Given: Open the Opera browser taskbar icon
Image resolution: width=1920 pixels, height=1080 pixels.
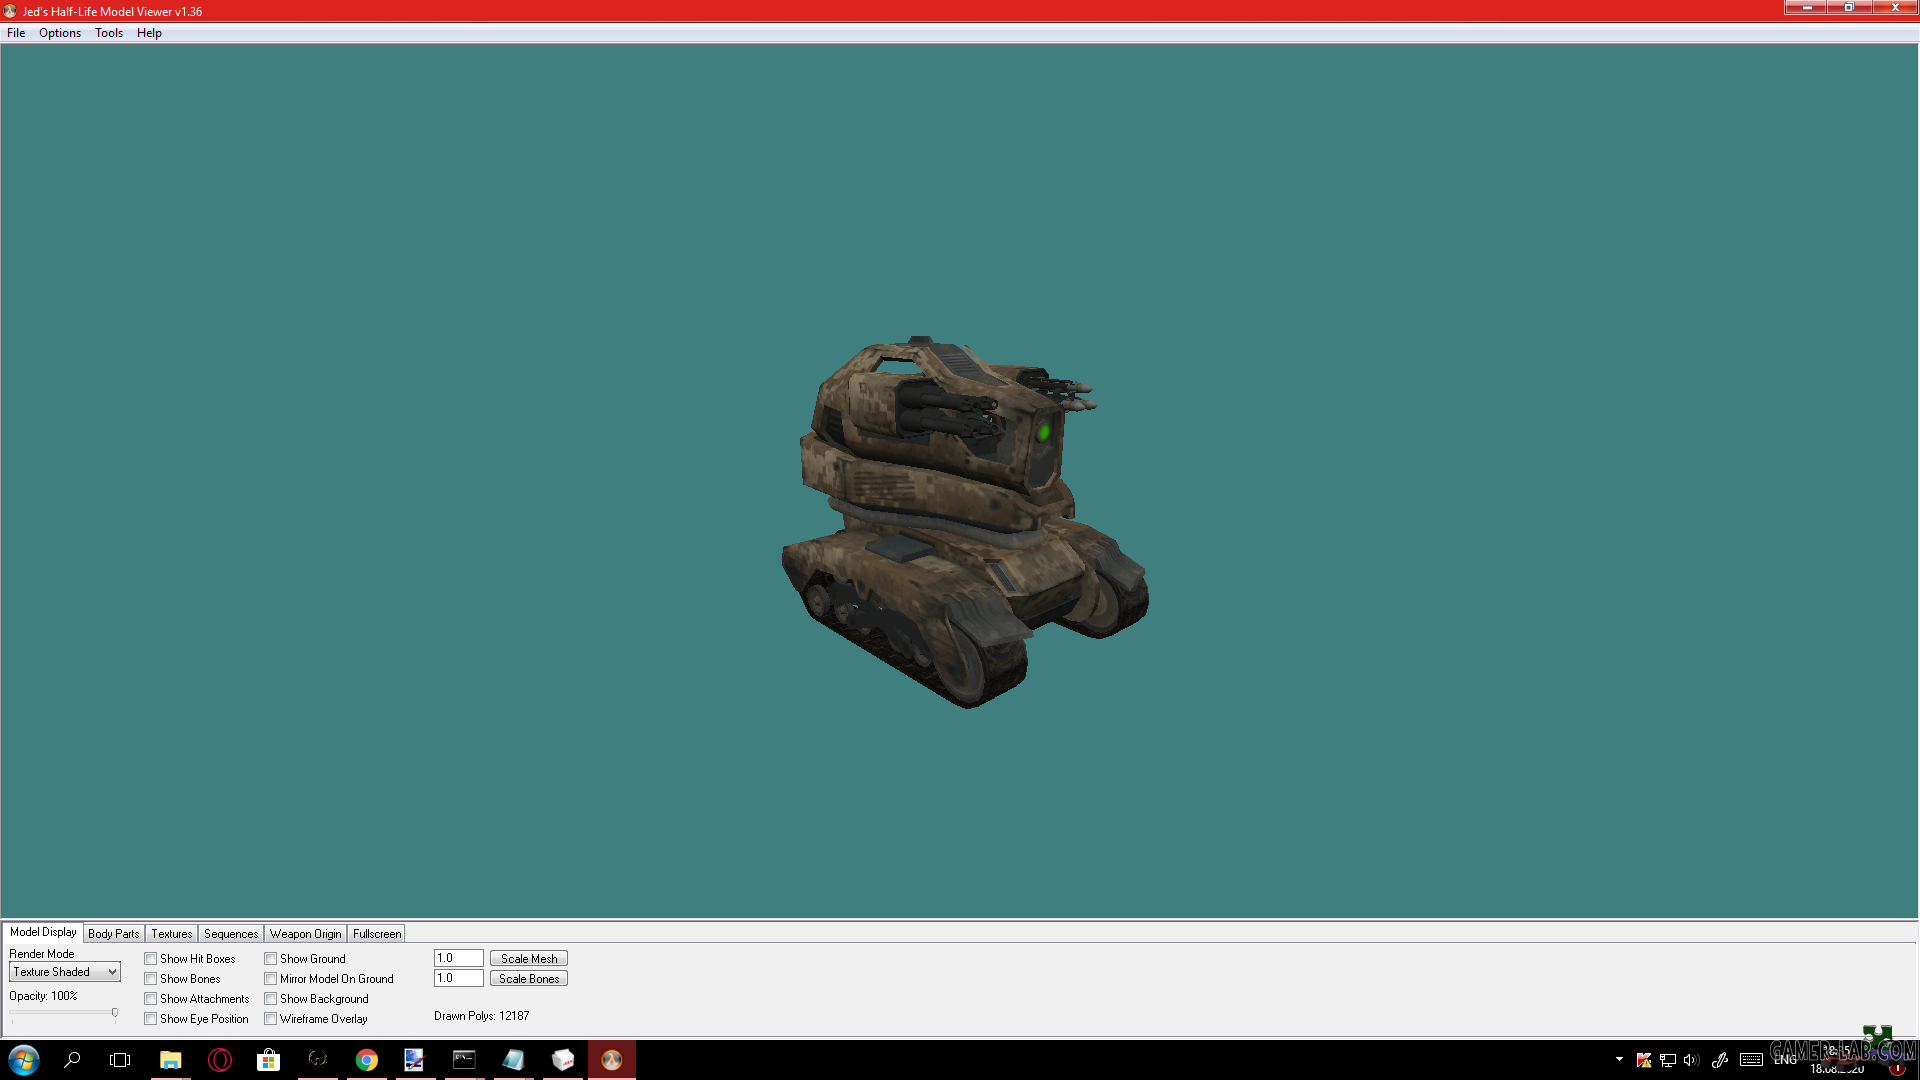Looking at the screenshot, I should 219,1060.
